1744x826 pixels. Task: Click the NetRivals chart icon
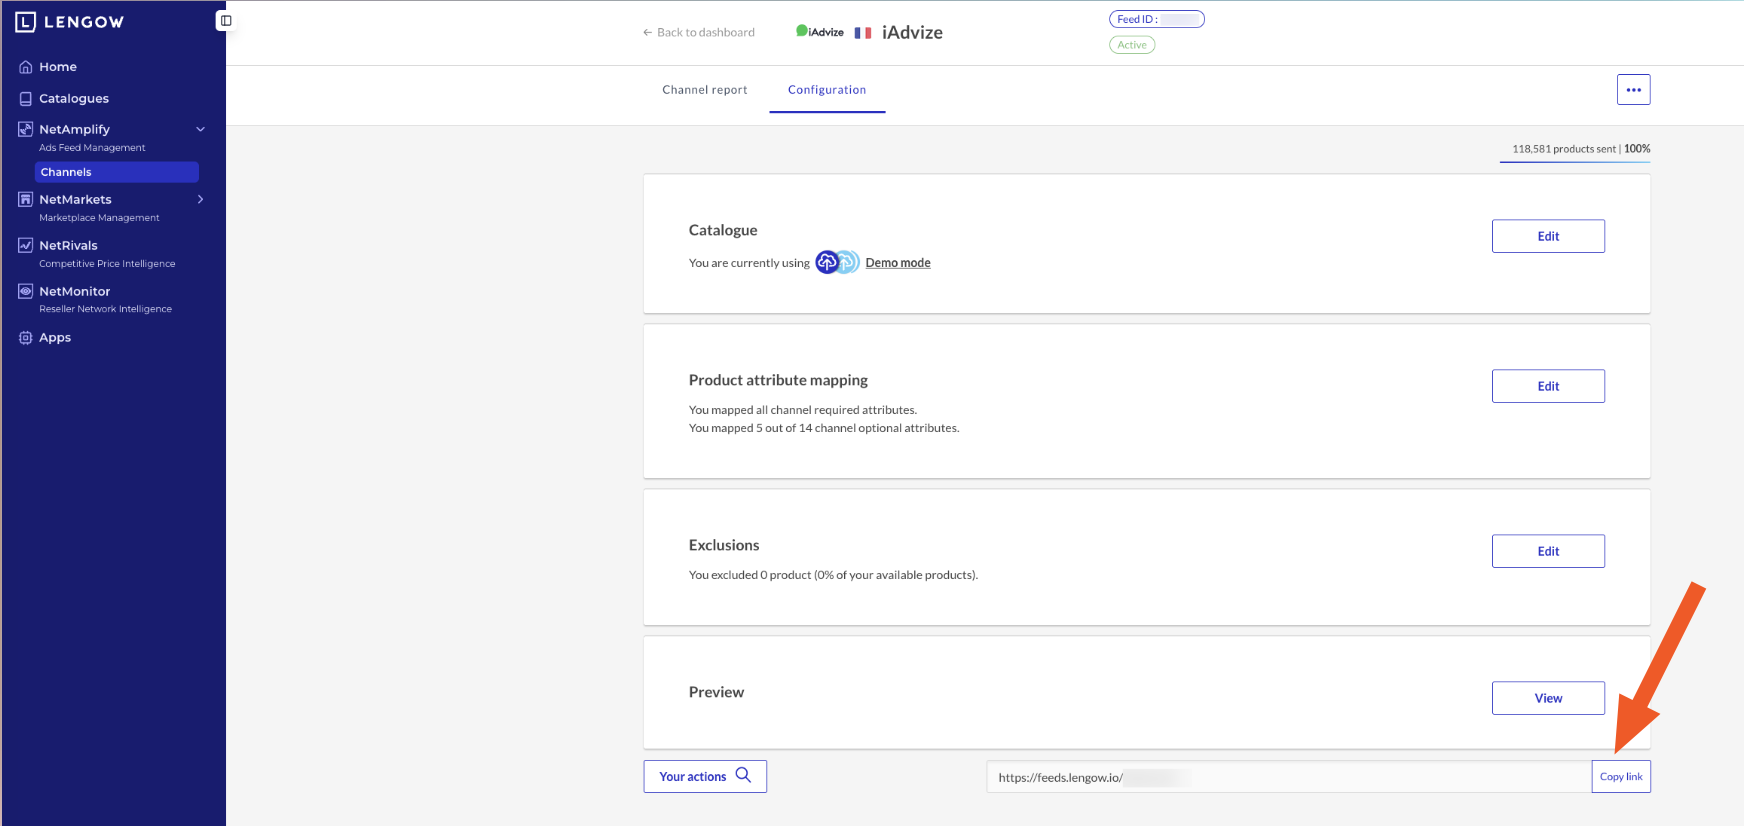point(26,246)
